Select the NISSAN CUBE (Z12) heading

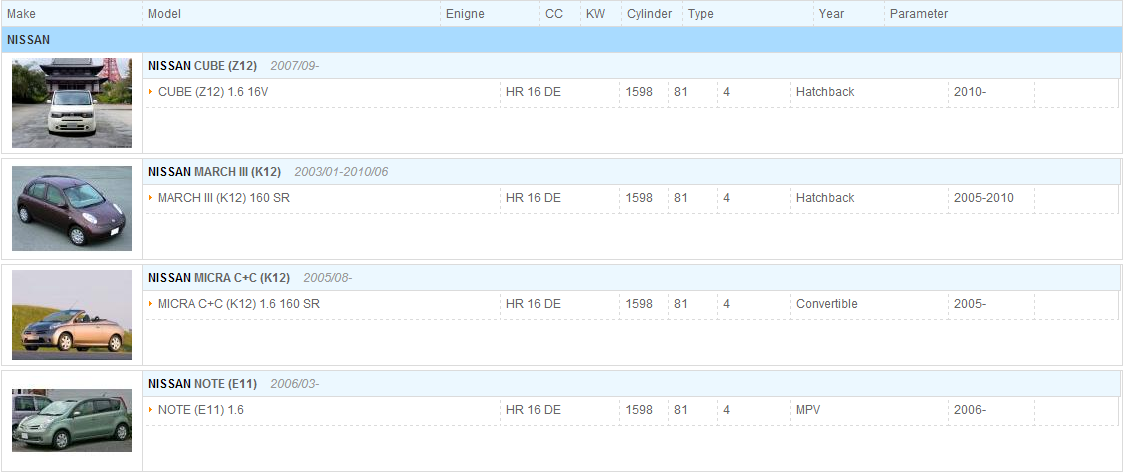click(202, 66)
